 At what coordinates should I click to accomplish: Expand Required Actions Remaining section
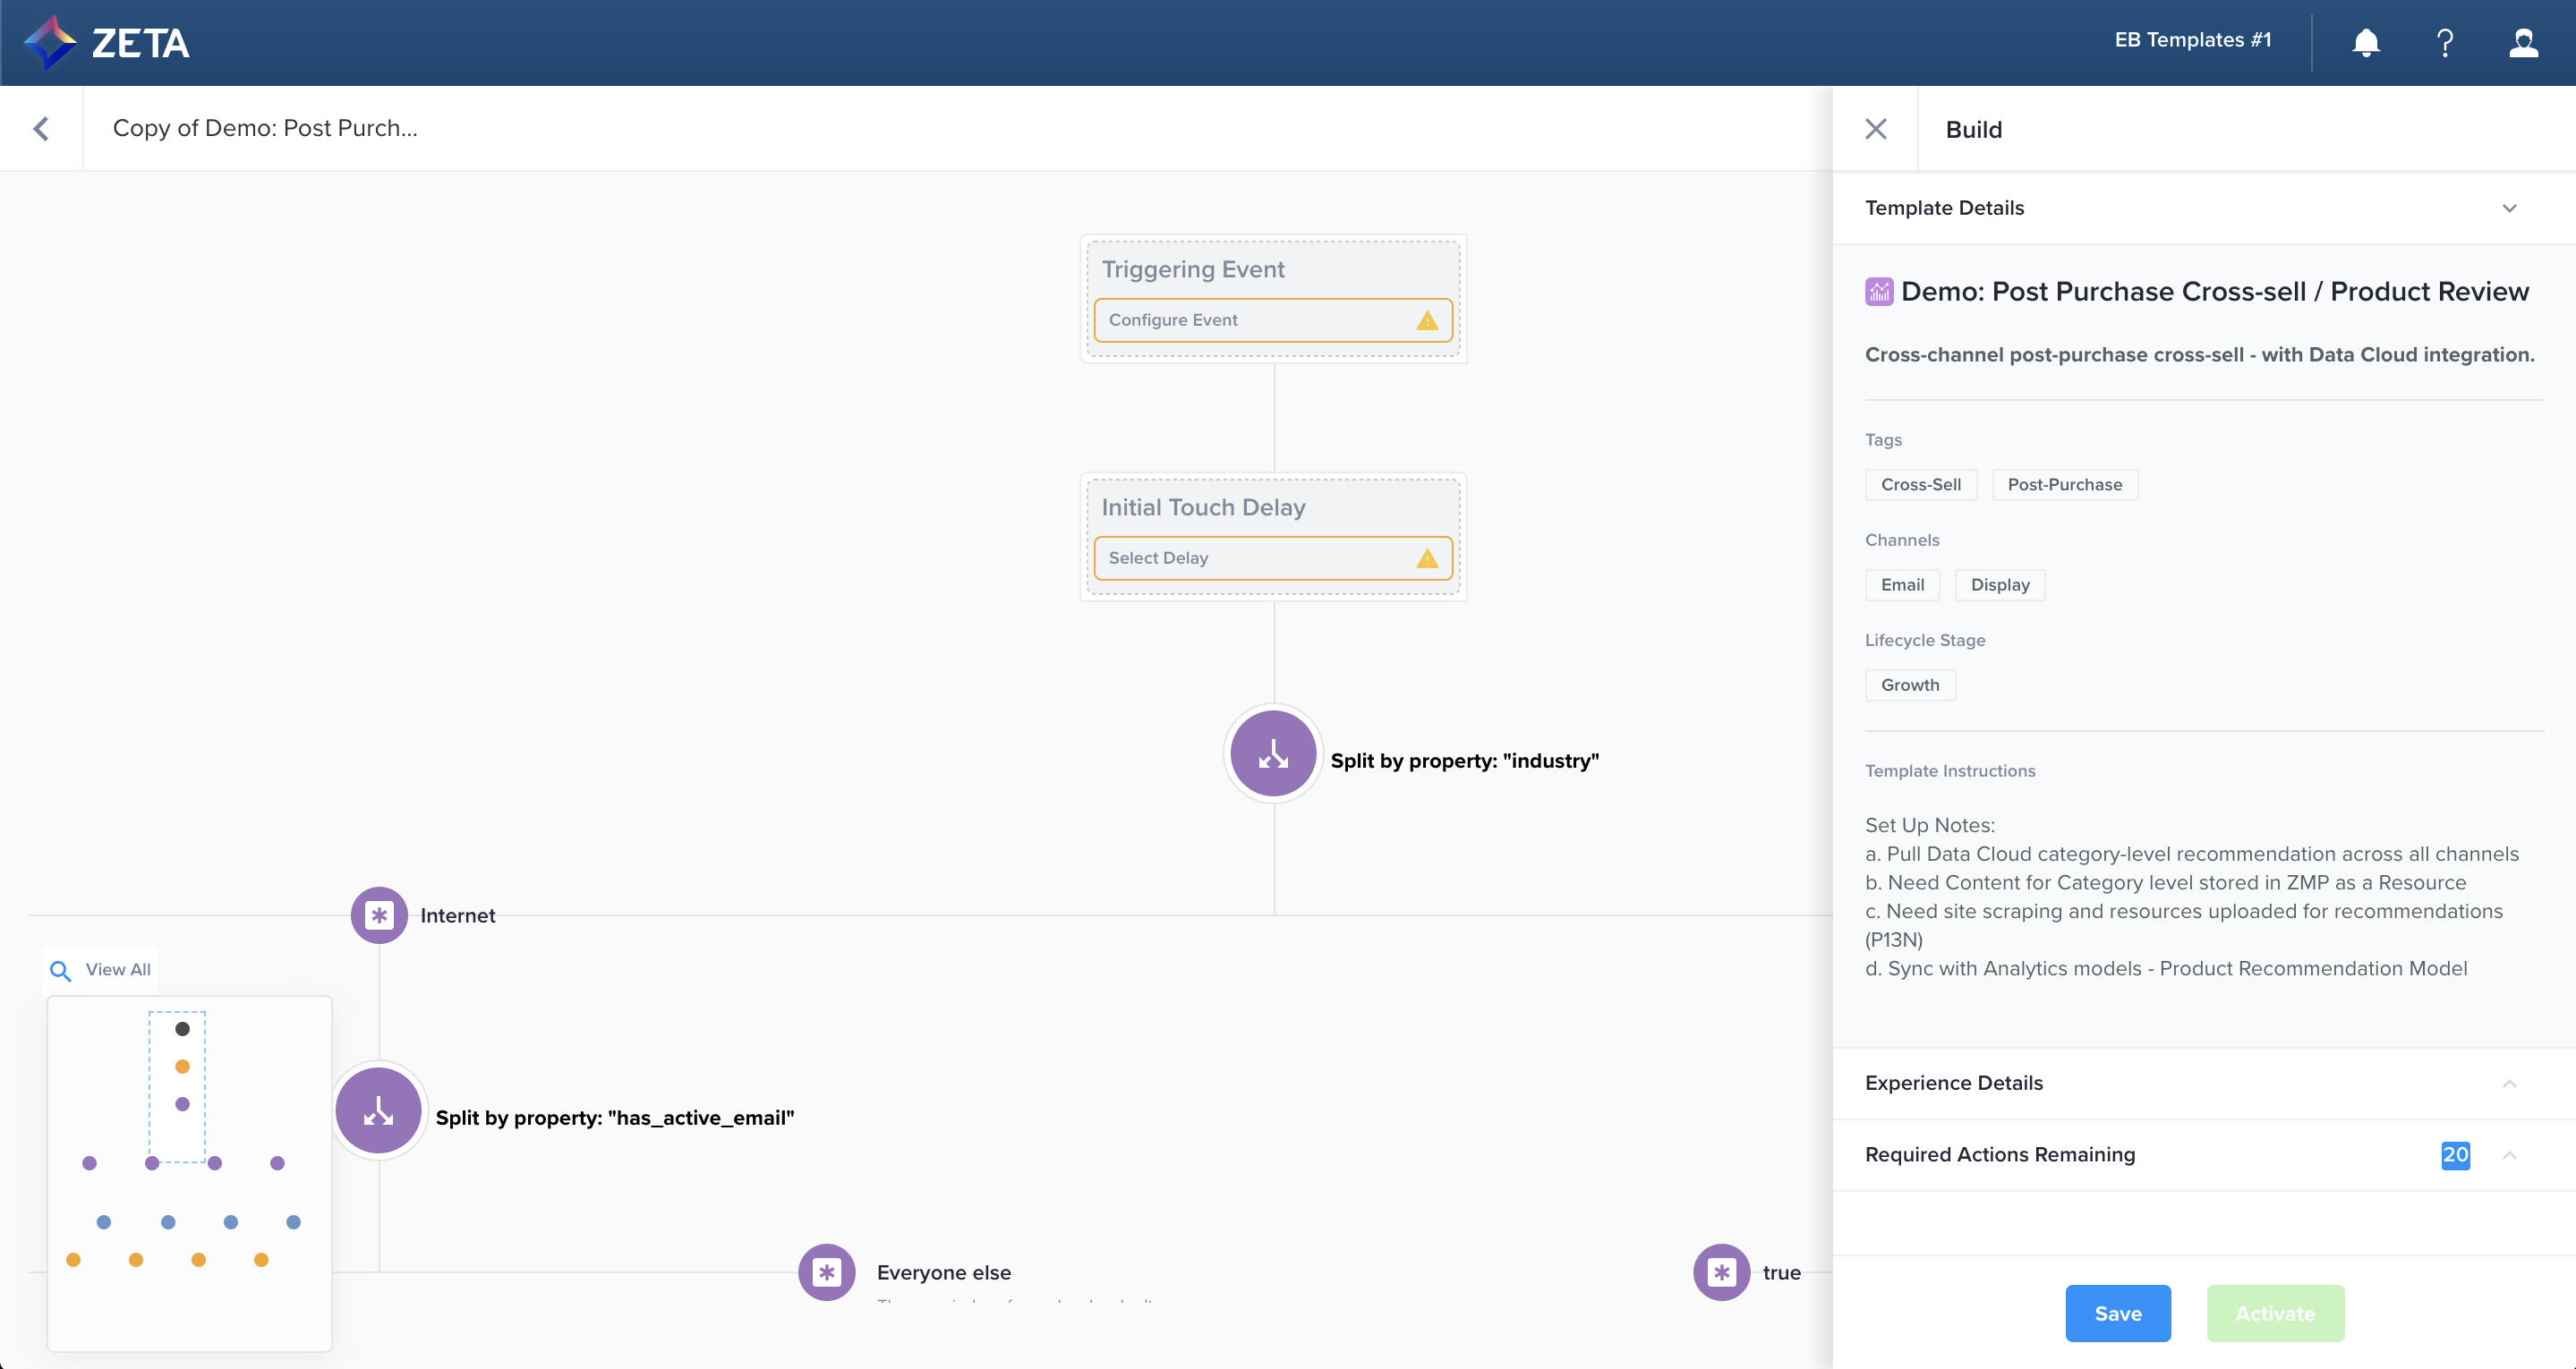pos(2509,1155)
